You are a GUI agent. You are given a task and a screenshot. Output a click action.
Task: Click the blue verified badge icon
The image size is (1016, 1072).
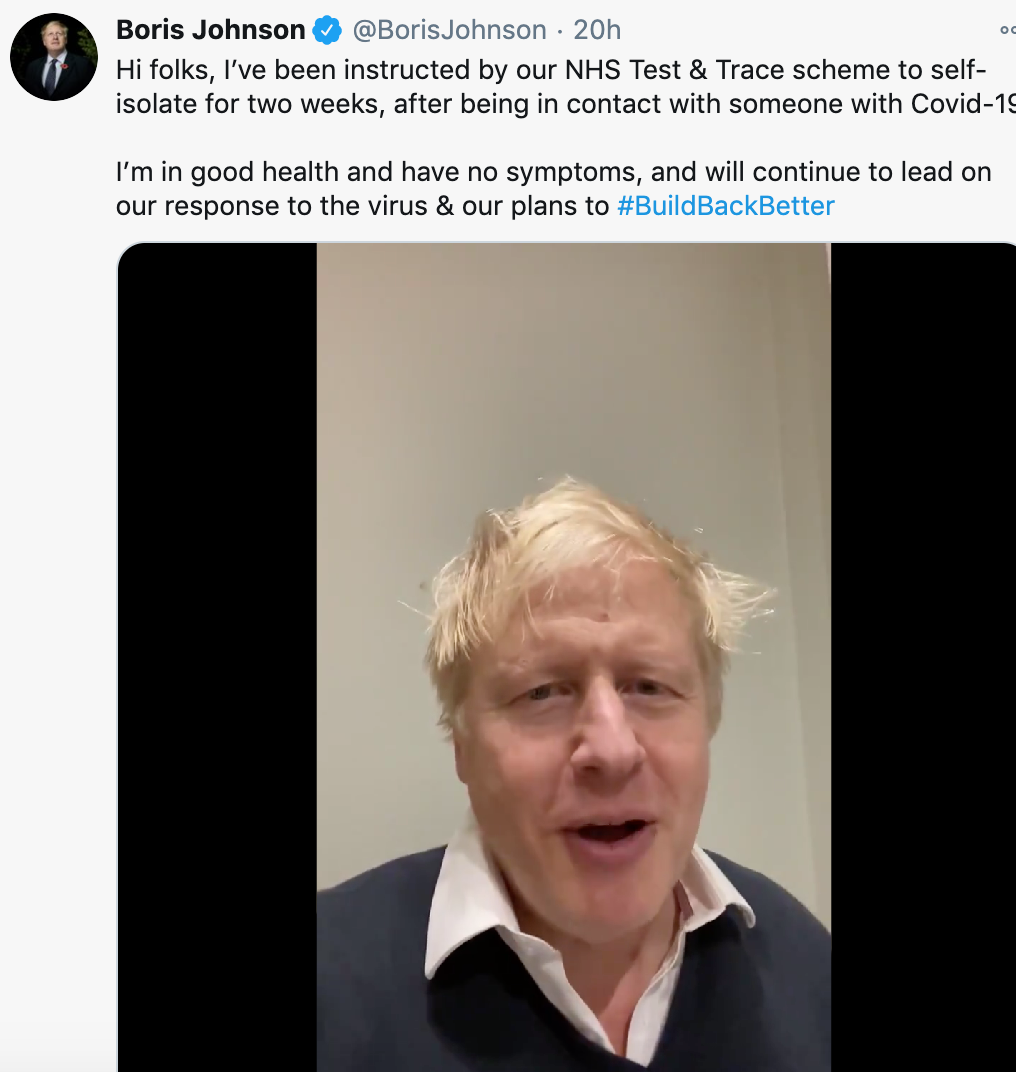point(326,31)
